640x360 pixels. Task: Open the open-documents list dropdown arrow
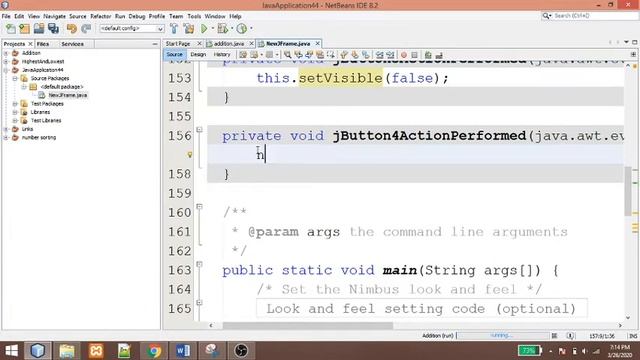(x=626, y=42)
